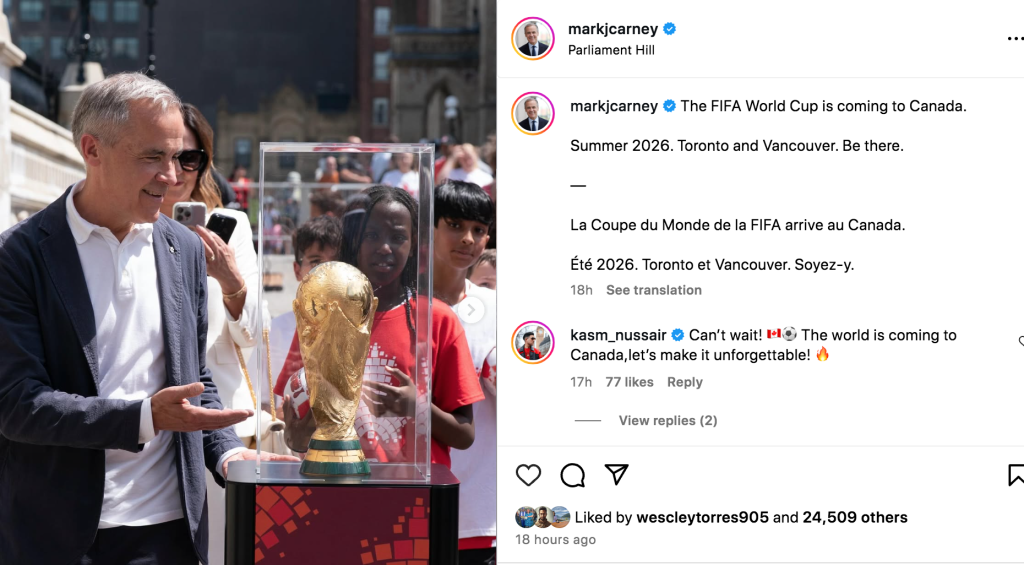Like the kasm_nussair comment with the small heart
Screen dimensions: 1024x565
pos(1021,342)
